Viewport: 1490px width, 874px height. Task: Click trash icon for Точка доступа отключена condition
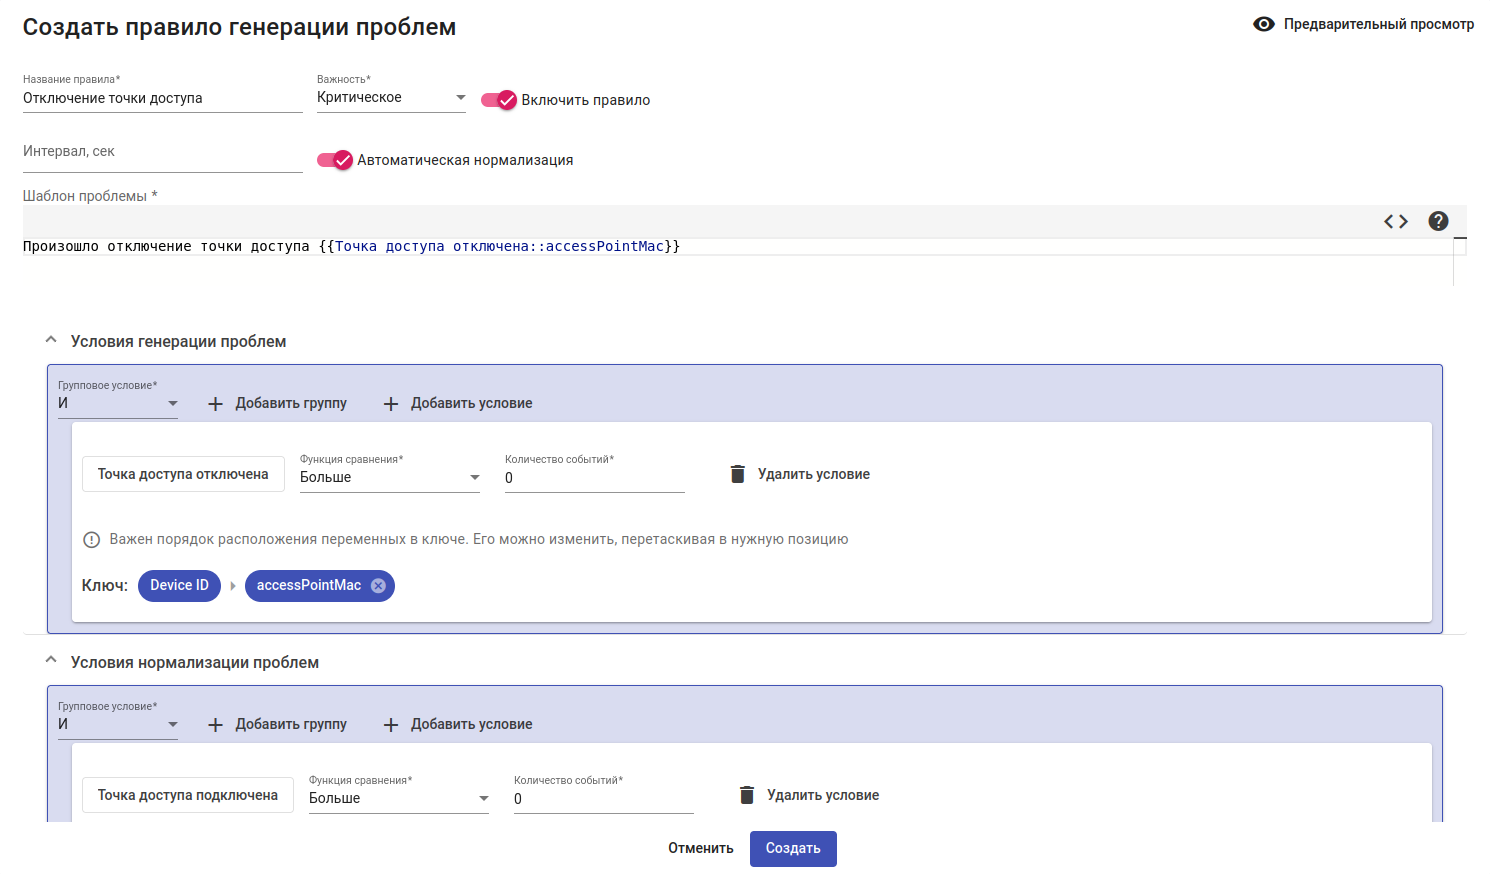738,474
